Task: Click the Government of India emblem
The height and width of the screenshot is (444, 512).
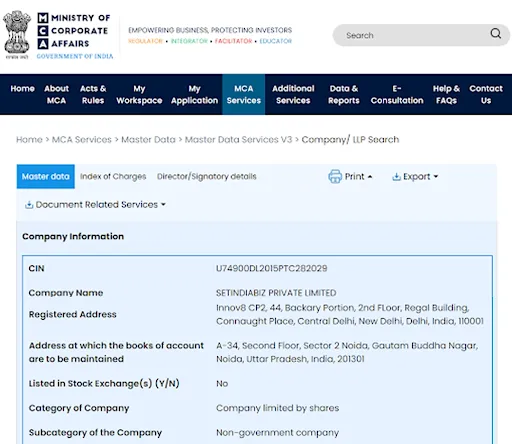Action: point(17,35)
